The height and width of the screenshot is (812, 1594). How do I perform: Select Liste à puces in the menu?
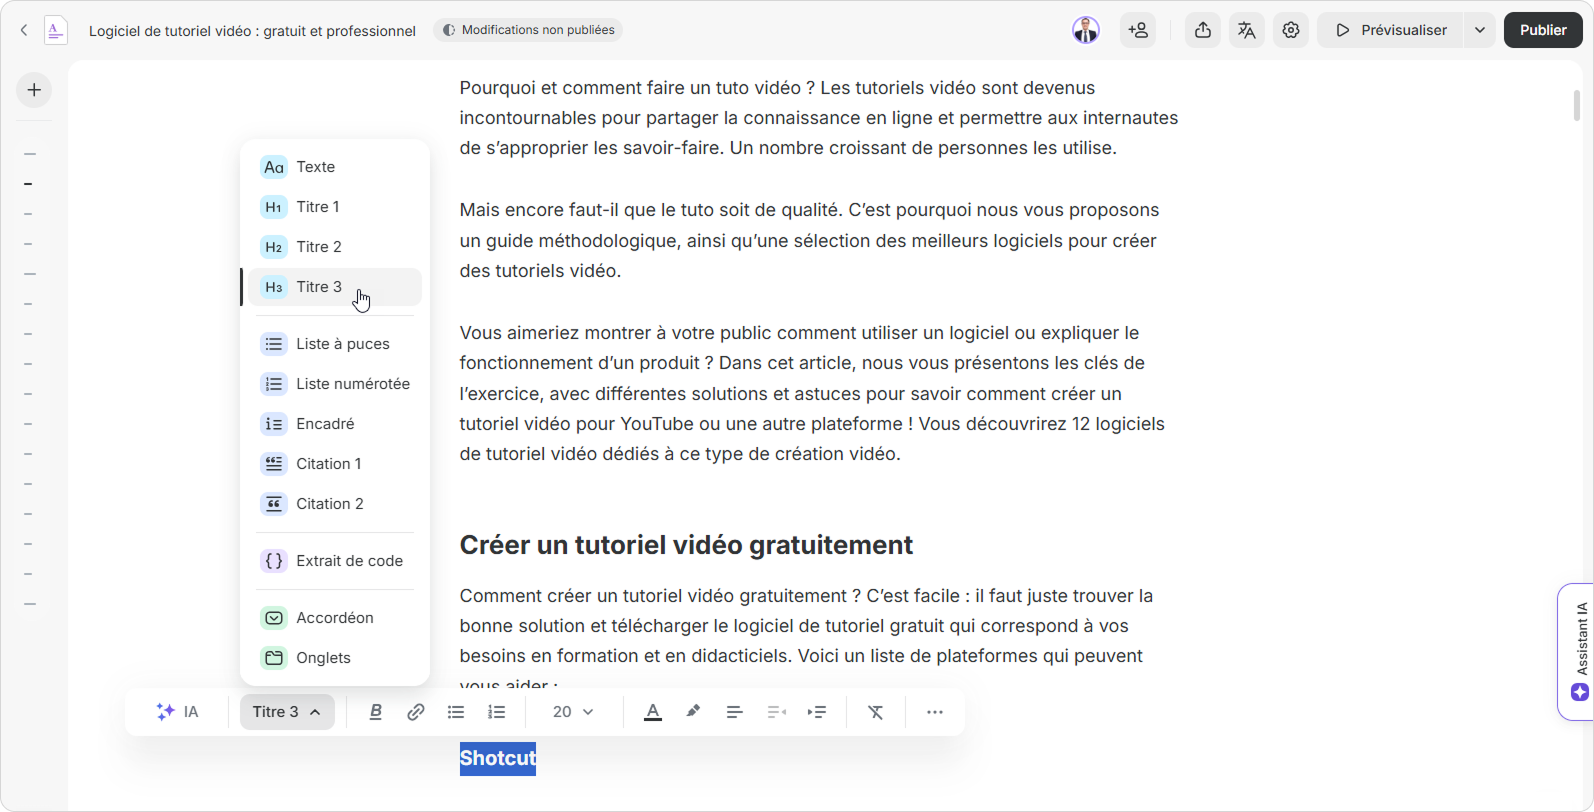[x=342, y=344]
